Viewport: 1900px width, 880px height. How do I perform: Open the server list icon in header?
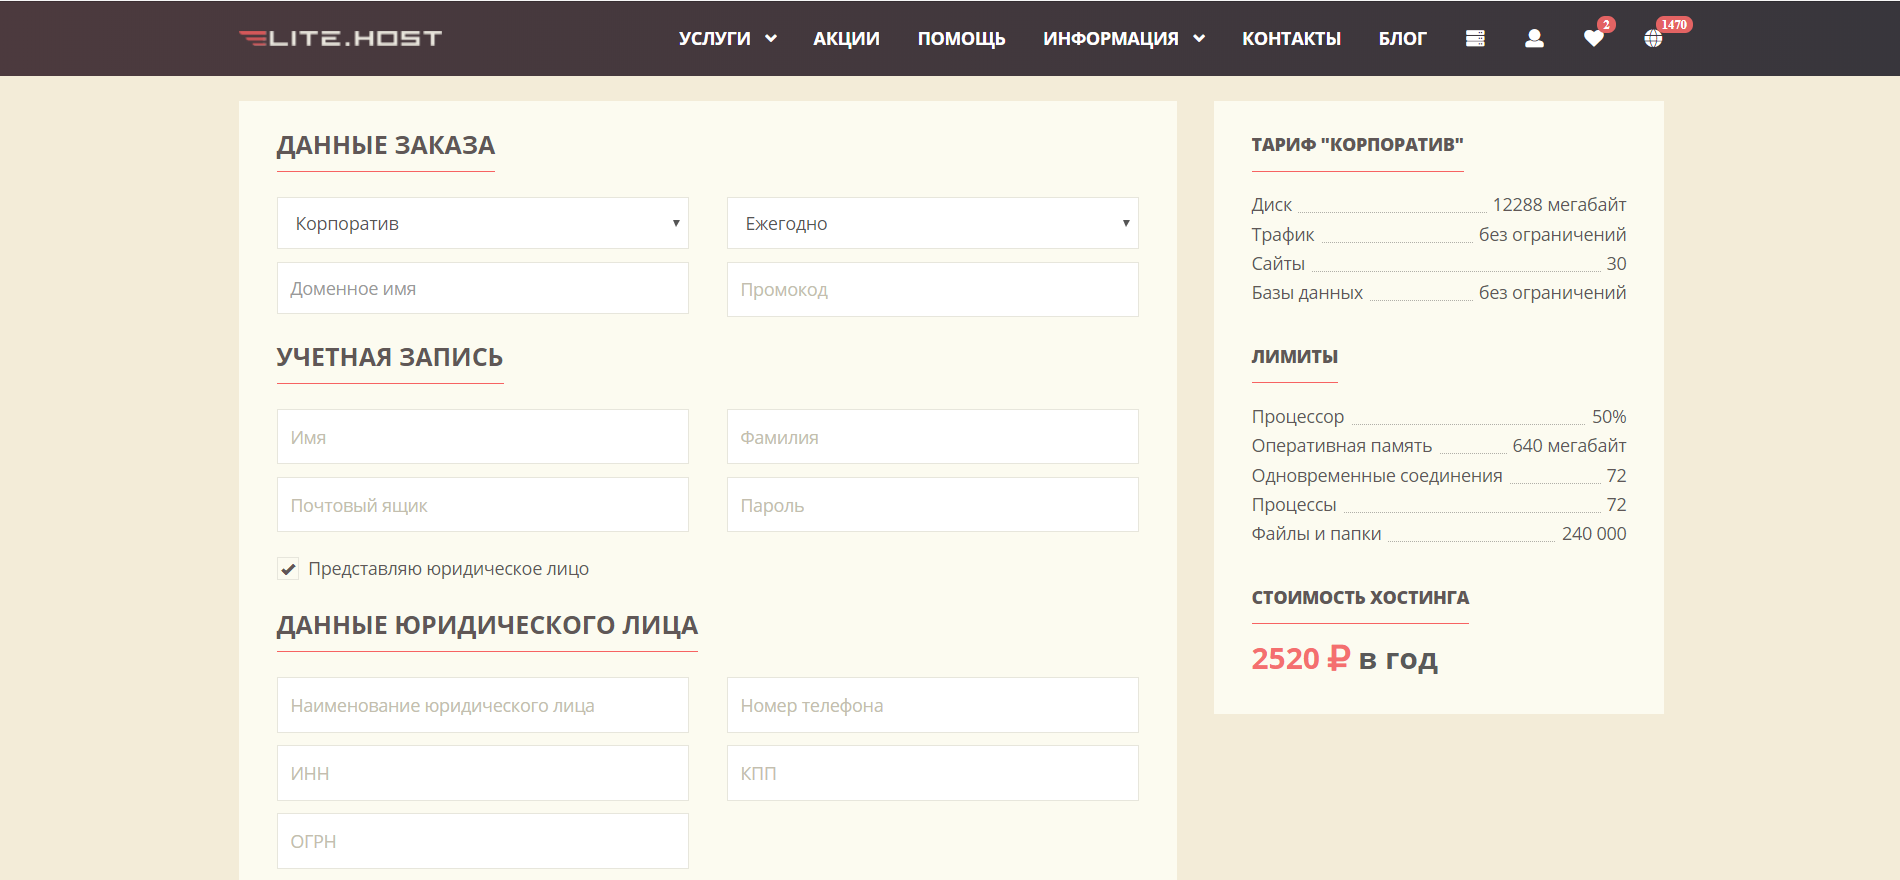click(x=1475, y=38)
